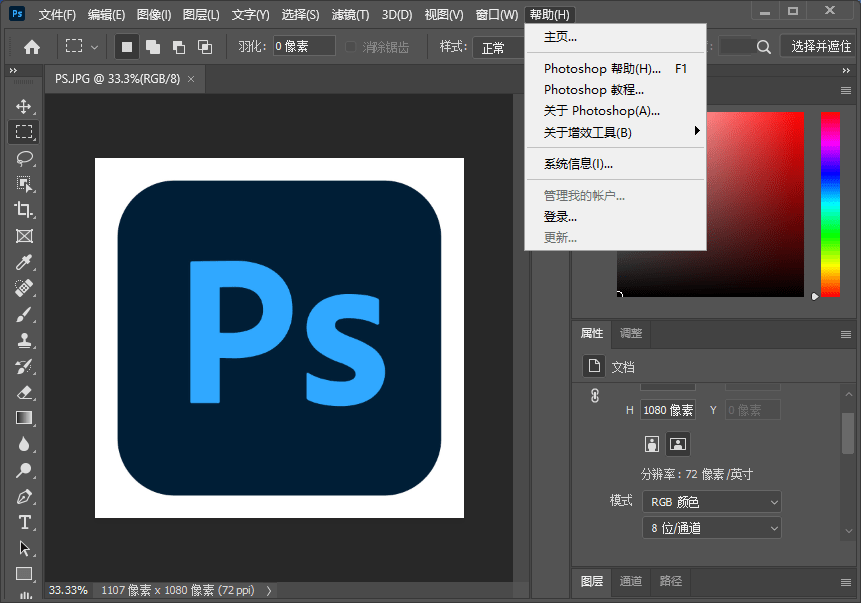
Task: Open the 8 位/通道 bit depth dropdown
Action: click(712, 528)
